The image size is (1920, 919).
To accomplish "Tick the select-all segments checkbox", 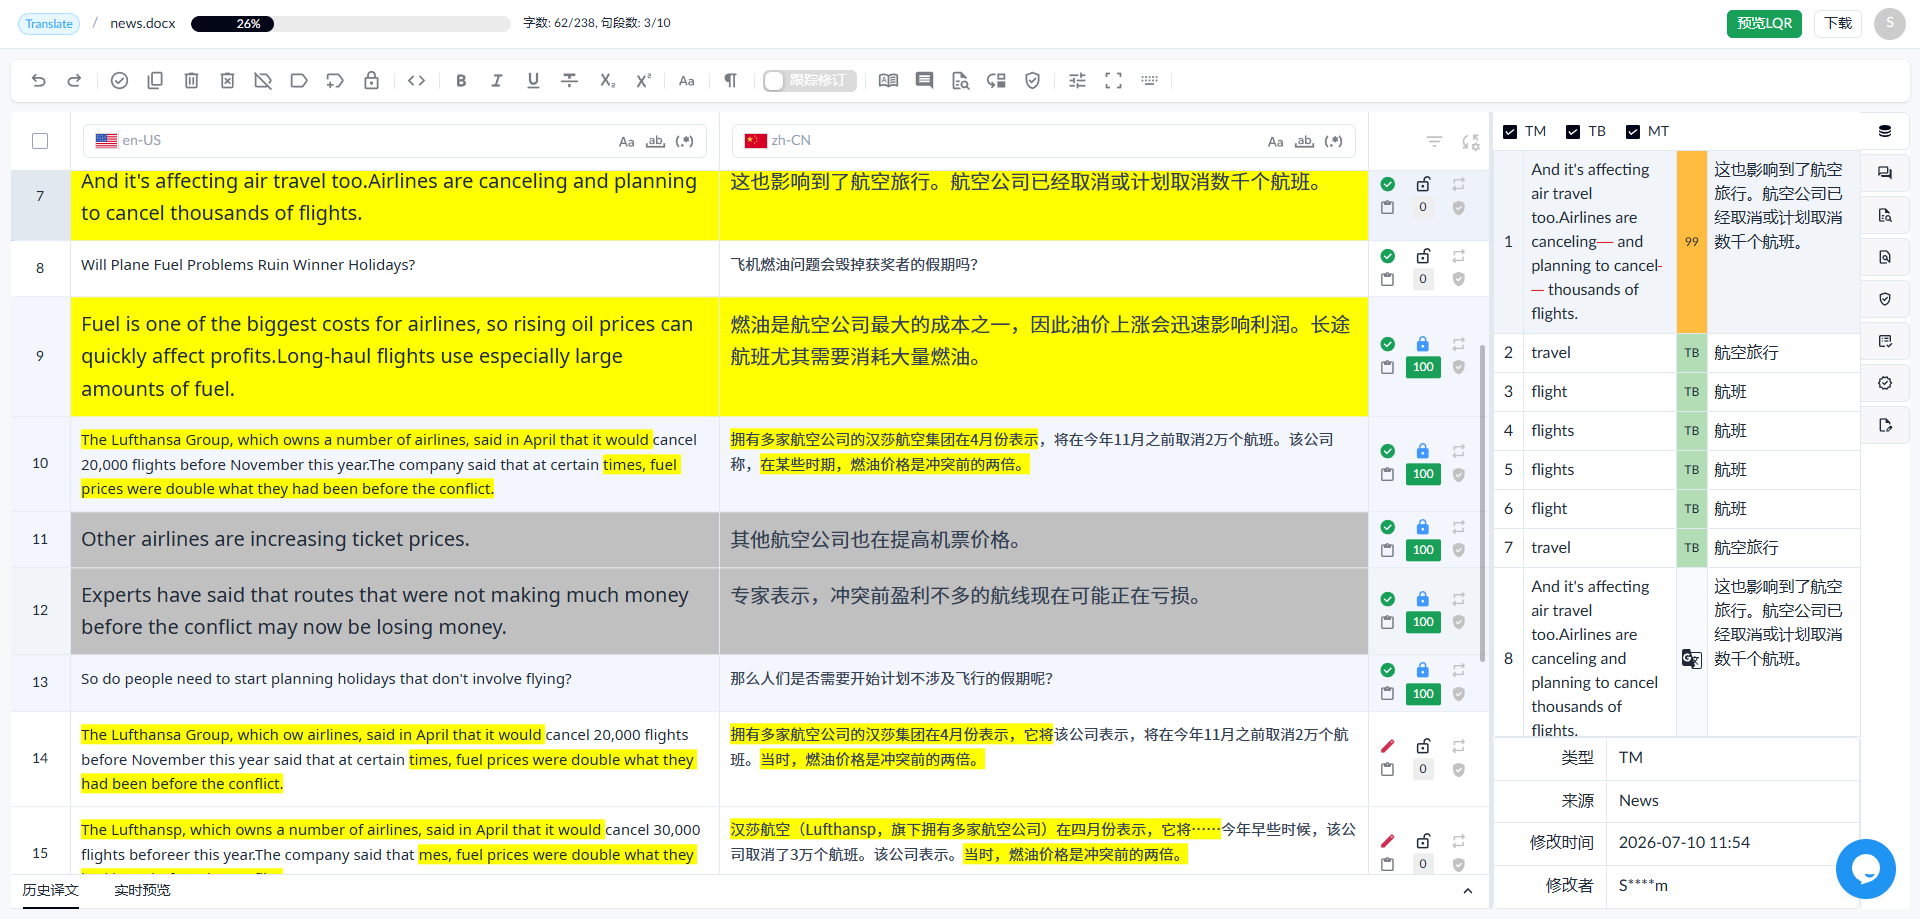I will click(40, 141).
